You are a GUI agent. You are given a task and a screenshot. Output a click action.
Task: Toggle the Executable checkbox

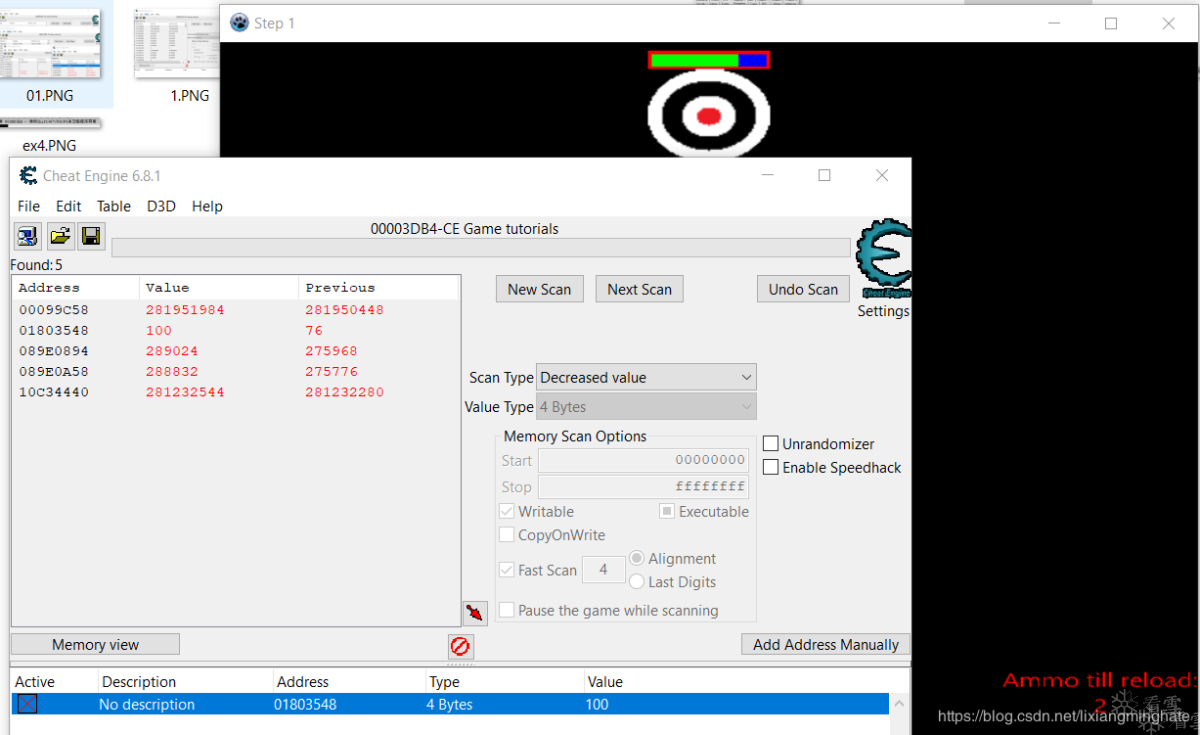667,511
